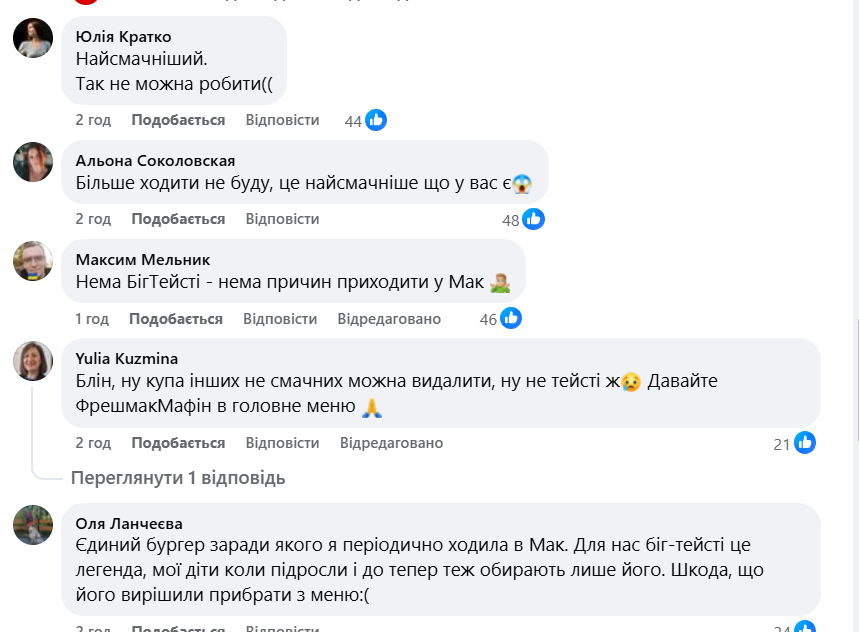Open Оля Ланчеєва's profile name link

click(x=129, y=523)
